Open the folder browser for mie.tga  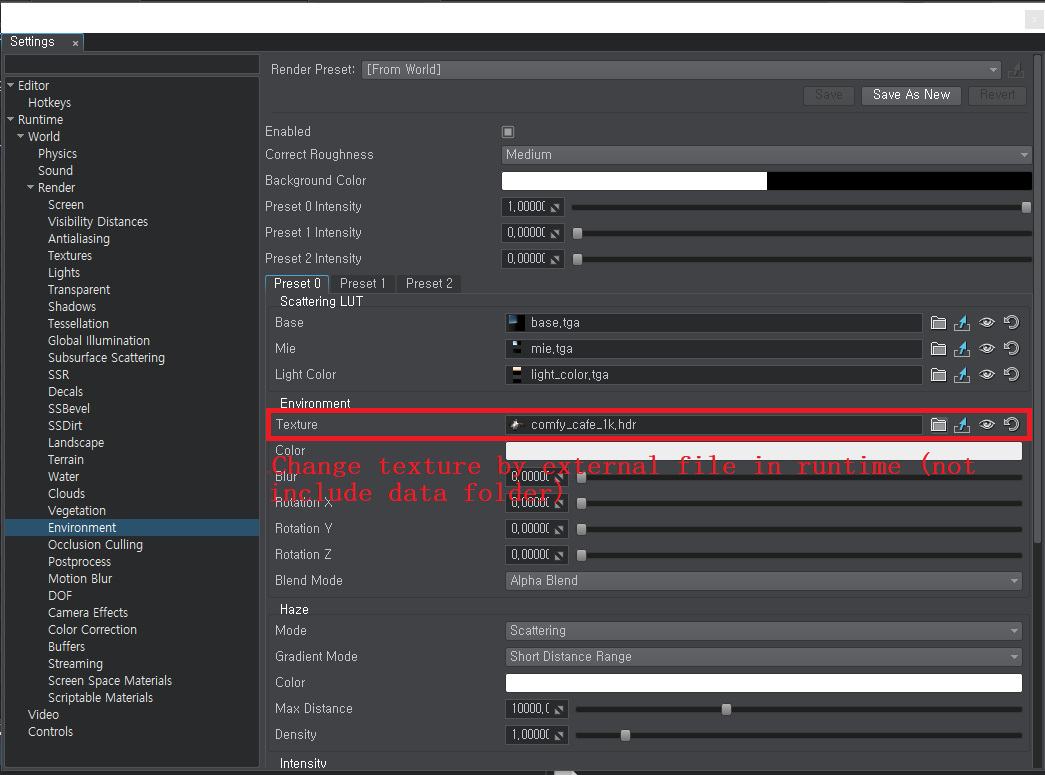point(938,348)
